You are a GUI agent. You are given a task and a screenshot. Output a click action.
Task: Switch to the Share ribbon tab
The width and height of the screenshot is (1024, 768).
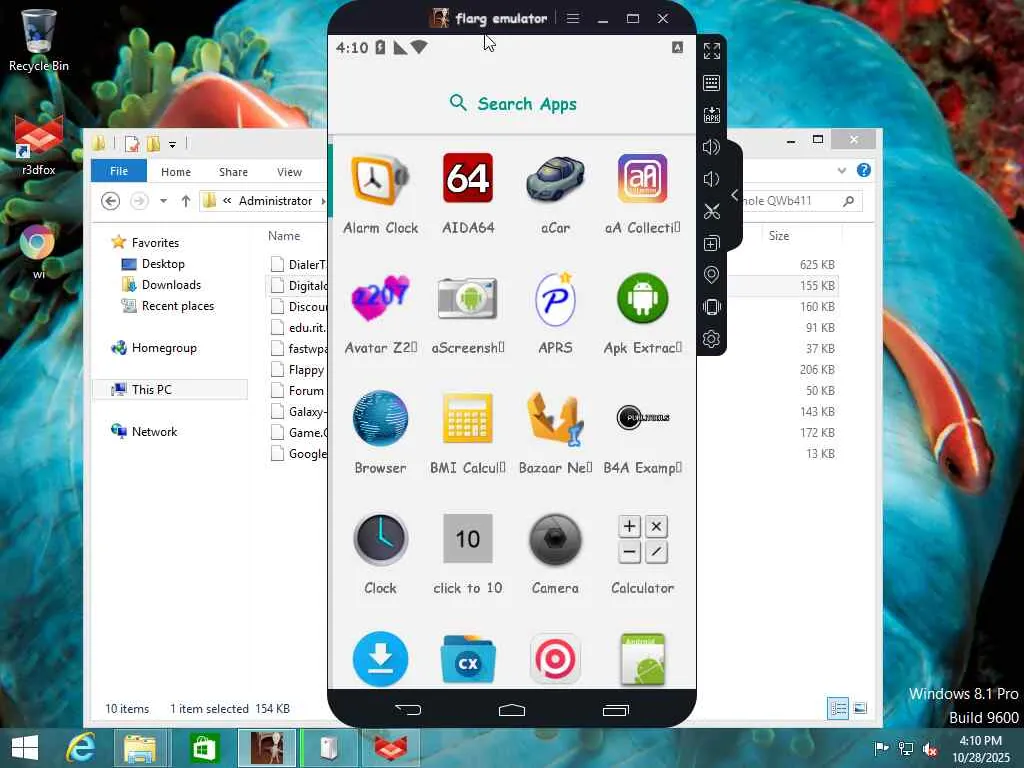coord(233,172)
